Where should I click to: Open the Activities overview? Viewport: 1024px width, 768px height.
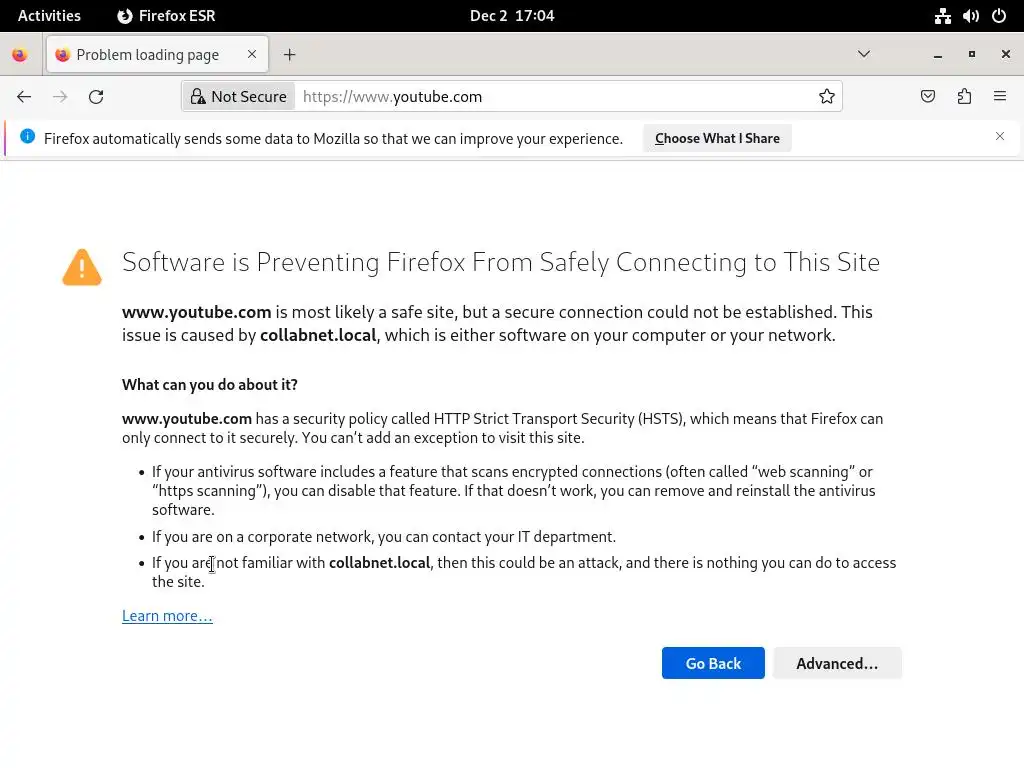(x=49, y=16)
